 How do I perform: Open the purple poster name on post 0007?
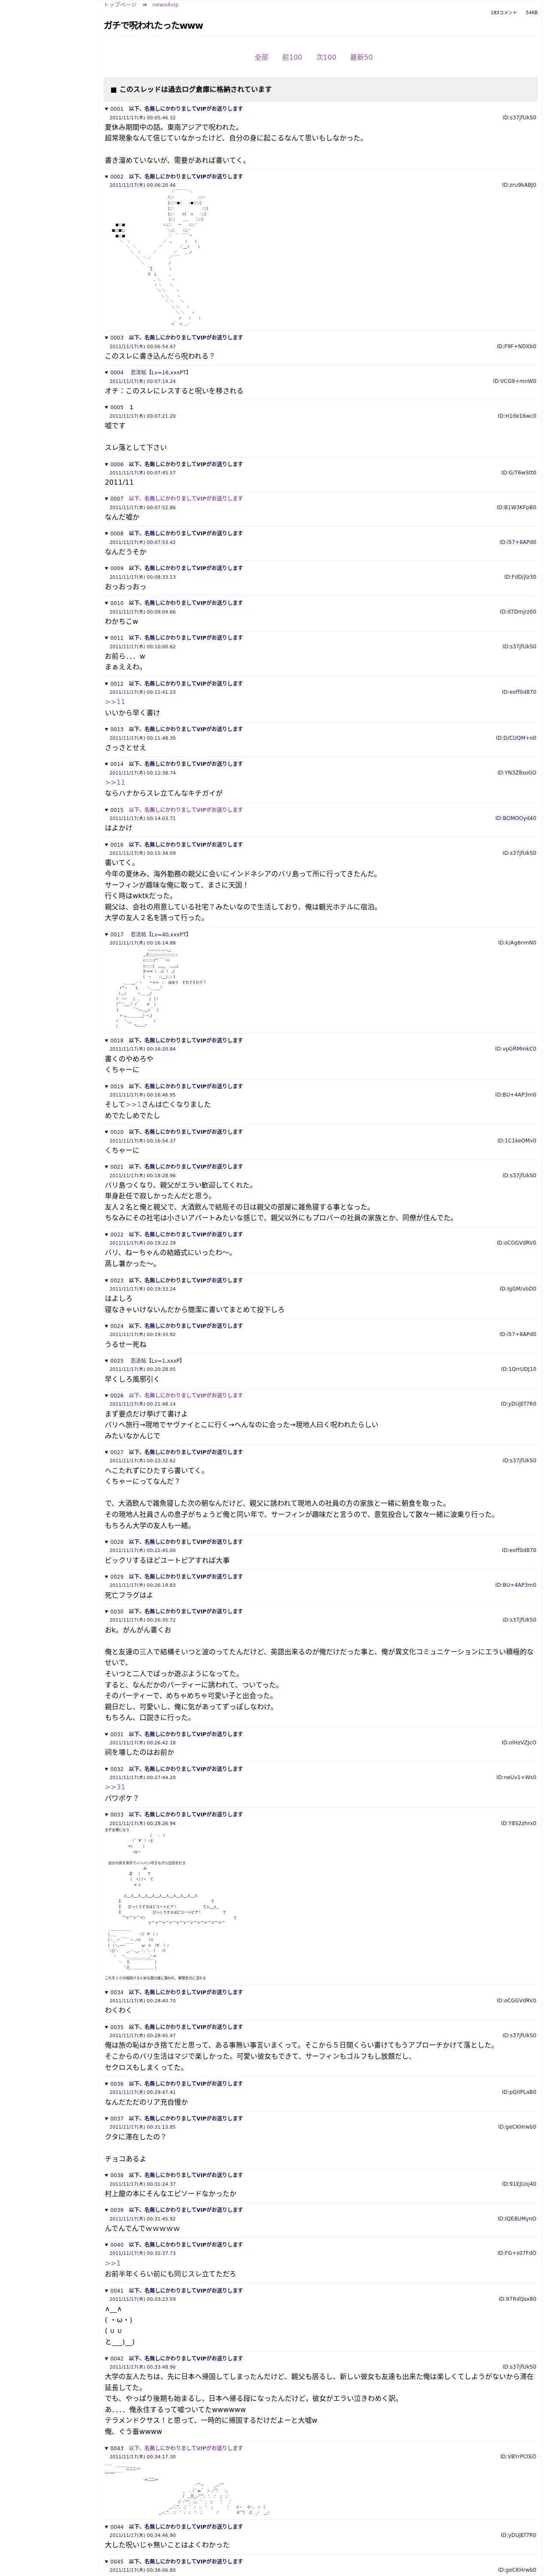(x=185, y=498)
